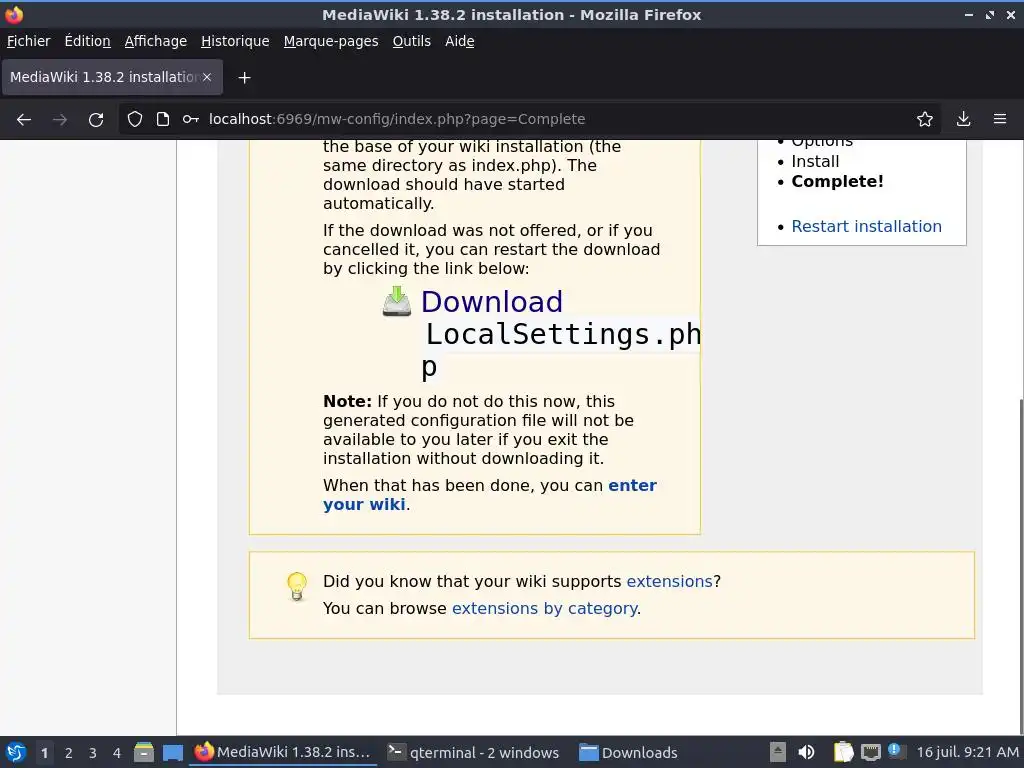Click the Install step text

click(x=815, y=161)
